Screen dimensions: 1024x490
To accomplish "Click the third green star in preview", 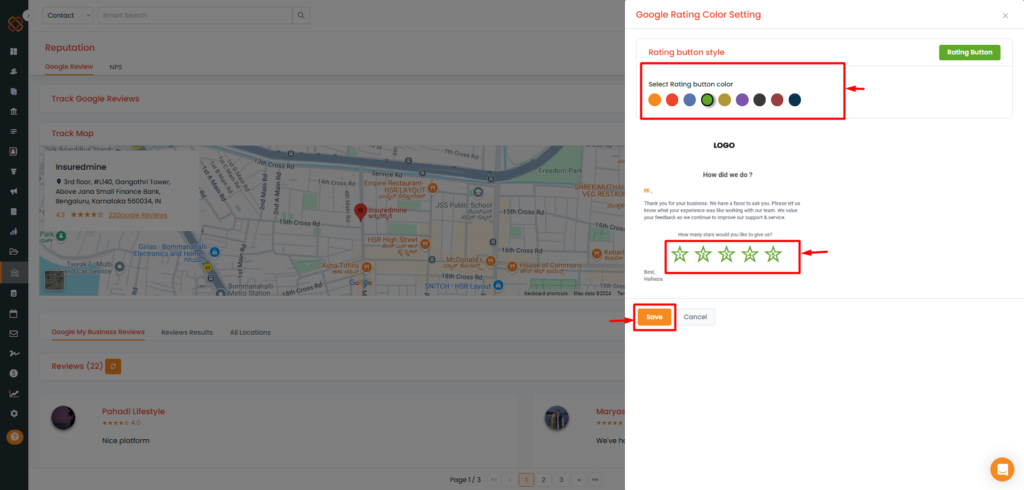I will click(x=726, y=254).
